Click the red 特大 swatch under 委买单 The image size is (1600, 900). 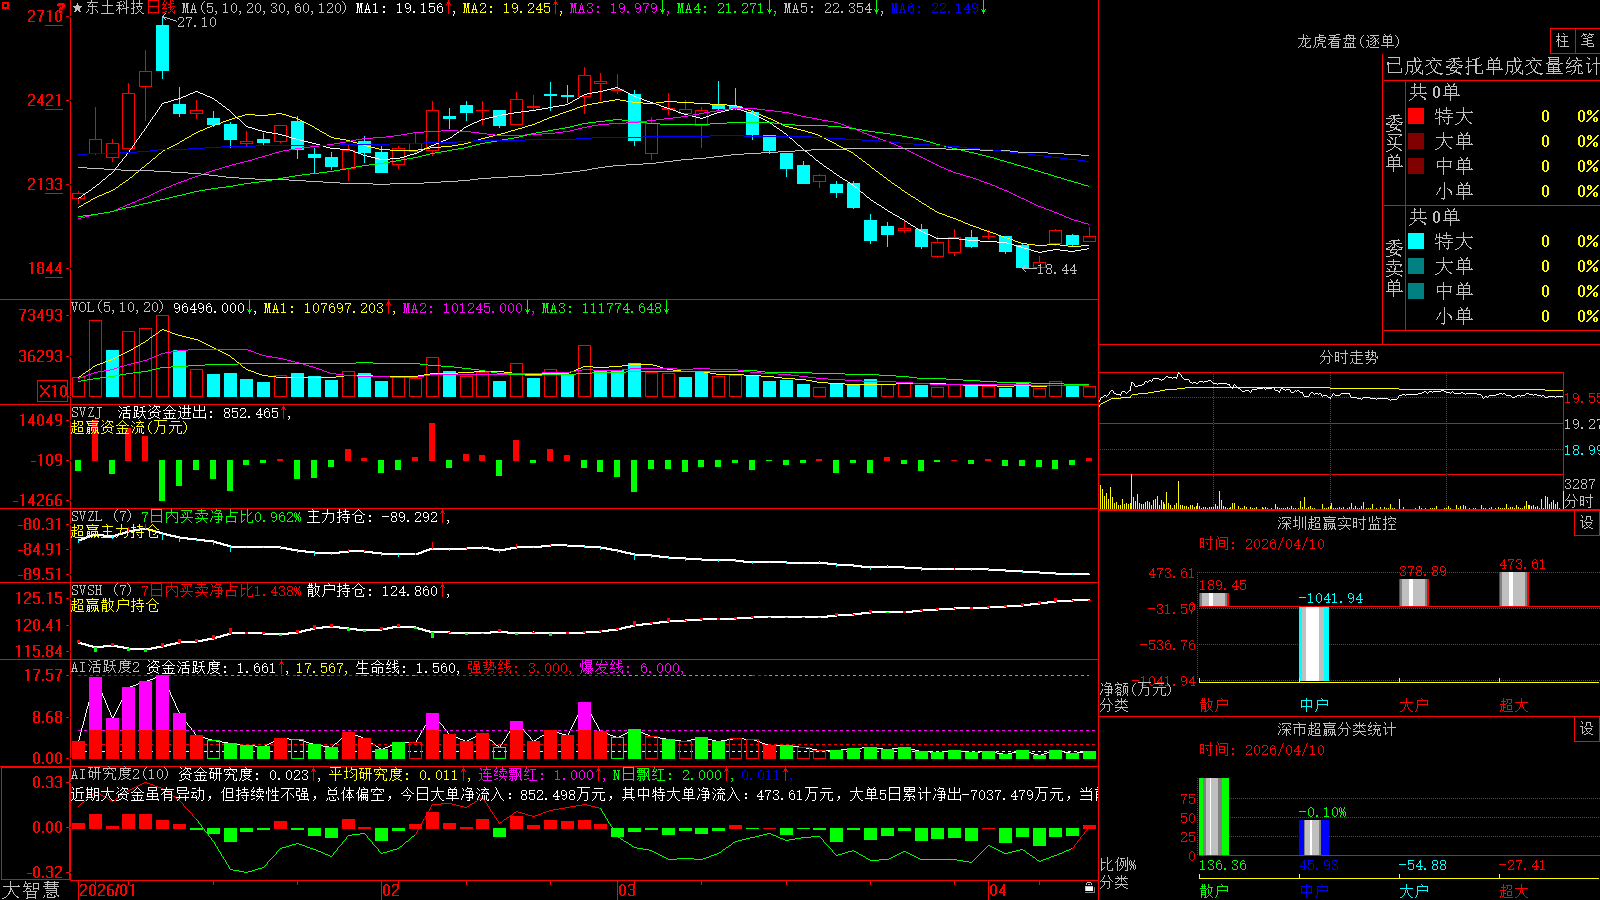1416,116
